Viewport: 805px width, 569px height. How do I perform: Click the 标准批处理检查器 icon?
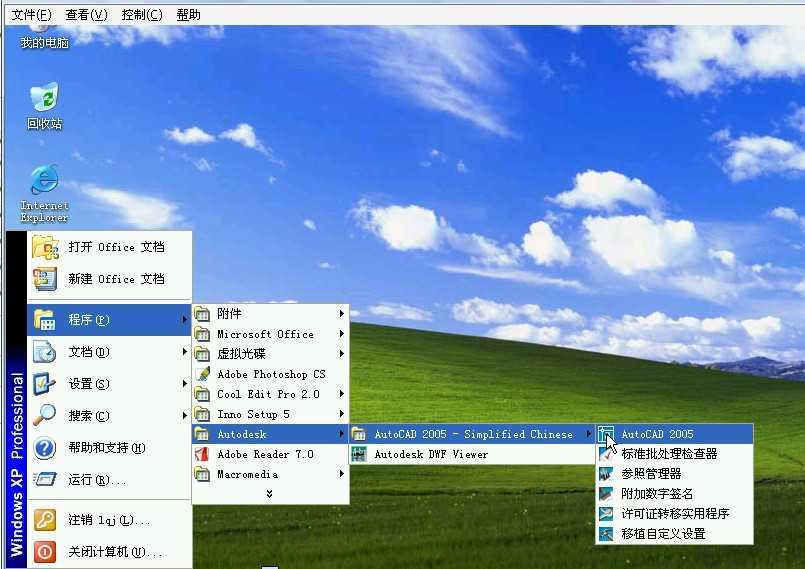point(606,453)
